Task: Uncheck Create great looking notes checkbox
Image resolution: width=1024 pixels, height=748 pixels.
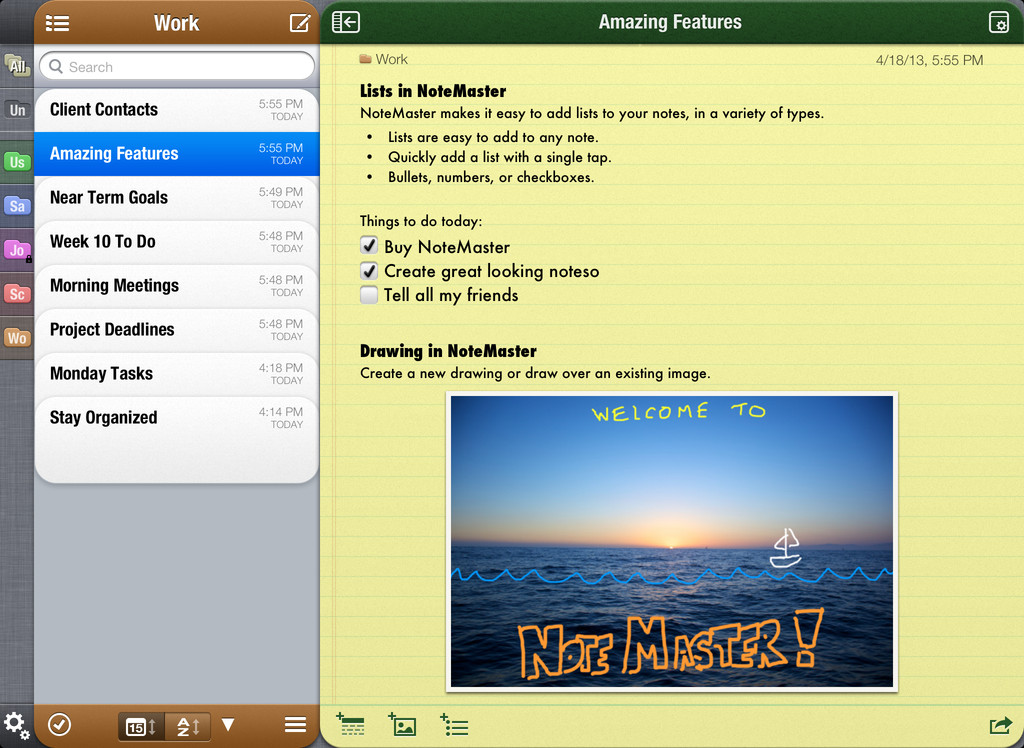Action: (369, 270)
